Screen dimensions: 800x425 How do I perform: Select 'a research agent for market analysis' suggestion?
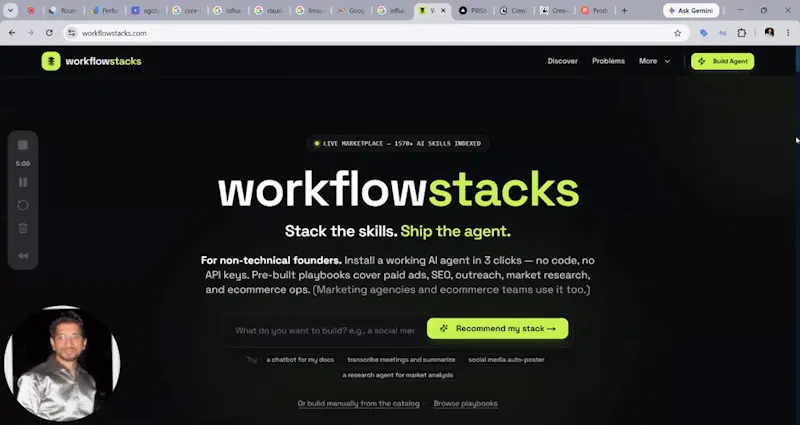[397, 375]
